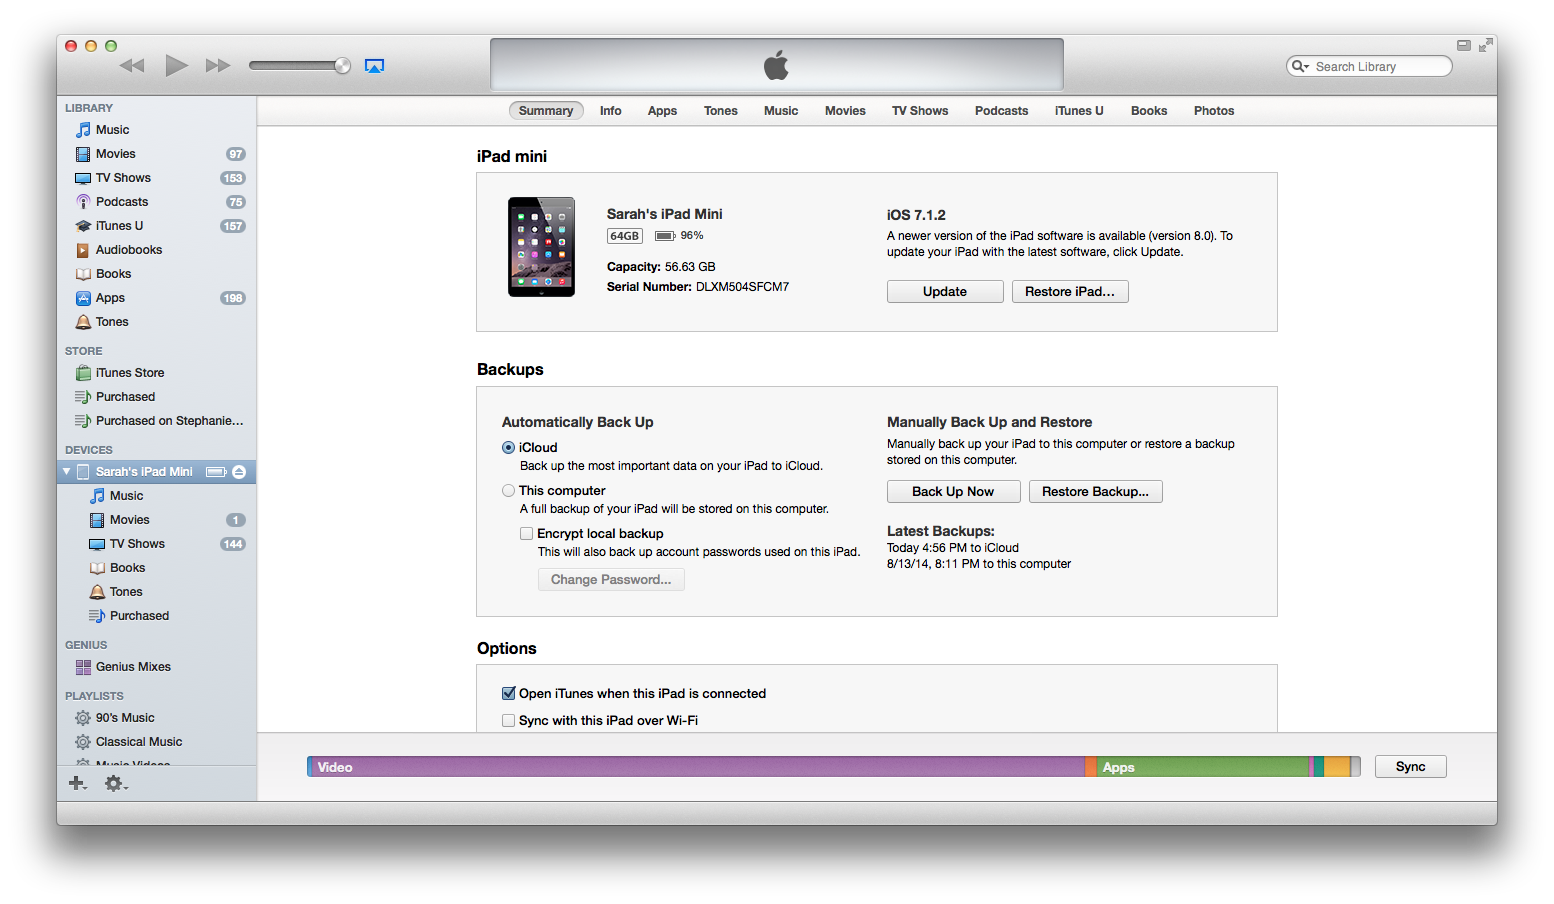
Task: Open the Search Library magnifier dropdown
Action: [1300, 67]
